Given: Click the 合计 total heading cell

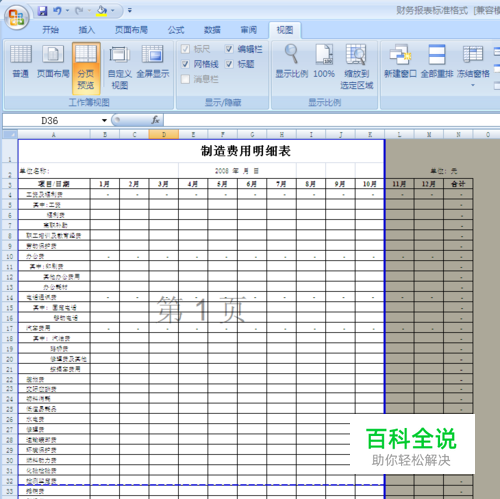Looking at the screenshot, I should pos(458,184).
